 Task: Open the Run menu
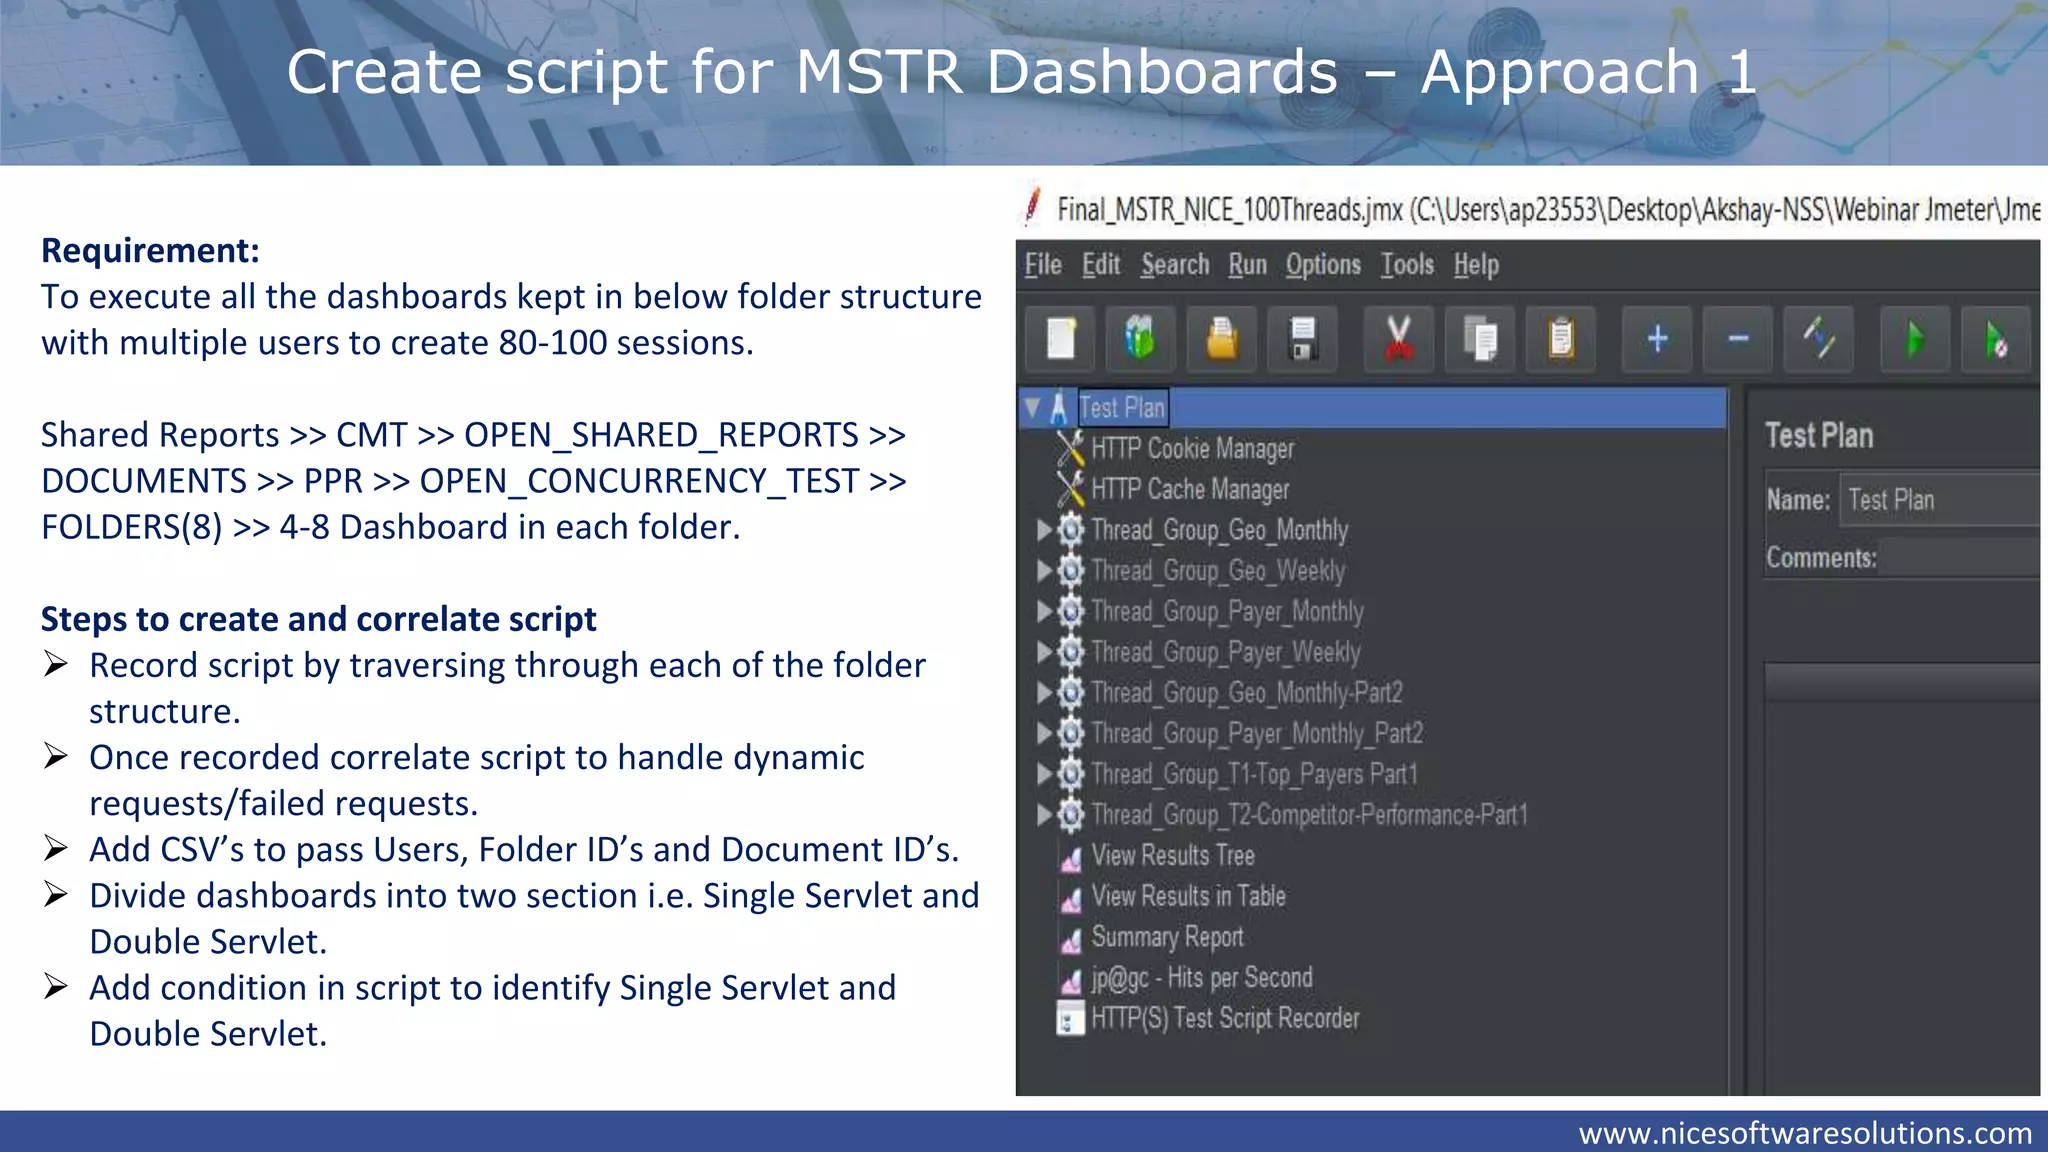(1247, 265)
